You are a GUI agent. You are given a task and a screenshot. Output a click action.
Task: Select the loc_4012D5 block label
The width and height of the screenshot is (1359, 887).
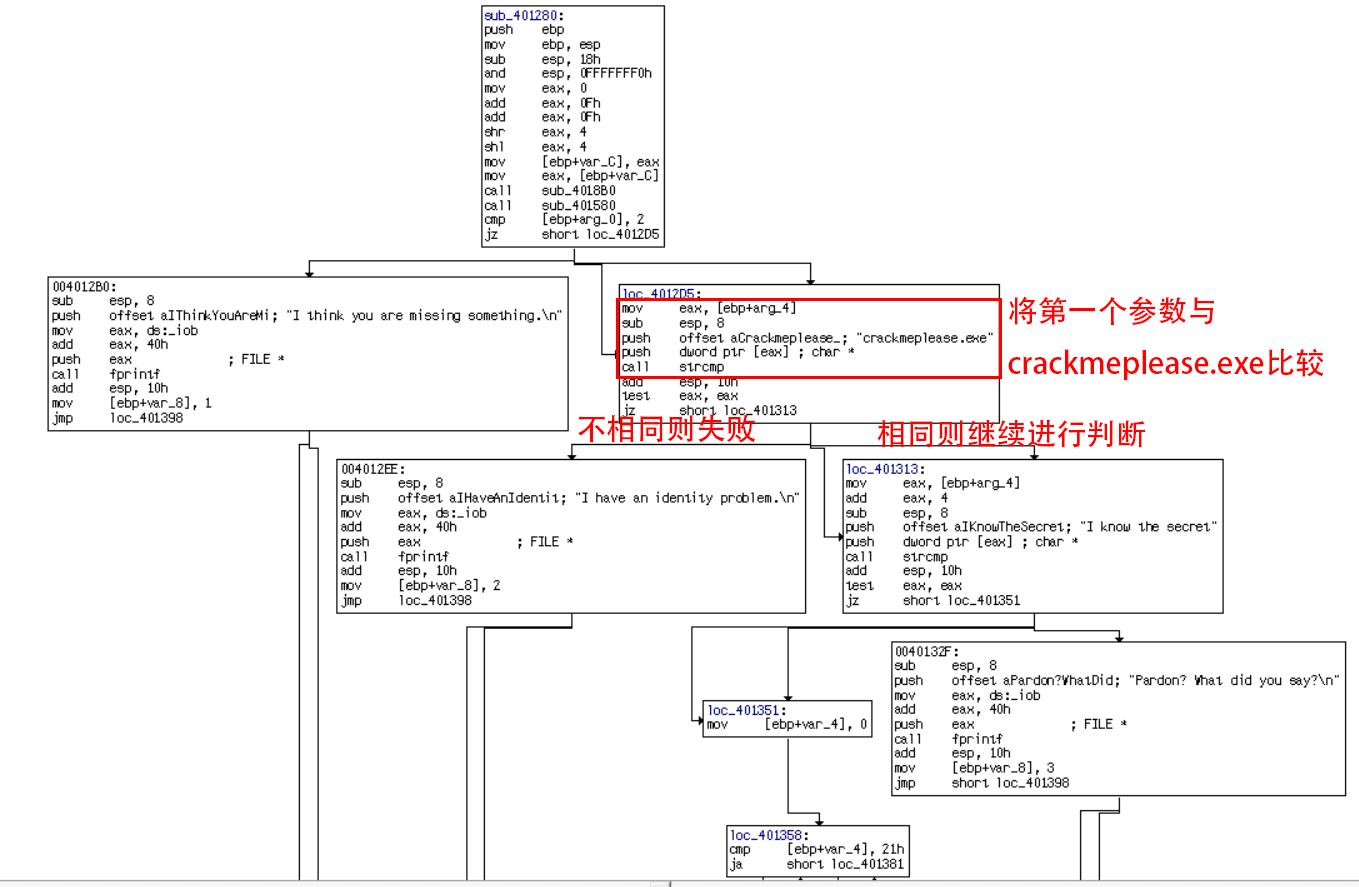[661, 294]
